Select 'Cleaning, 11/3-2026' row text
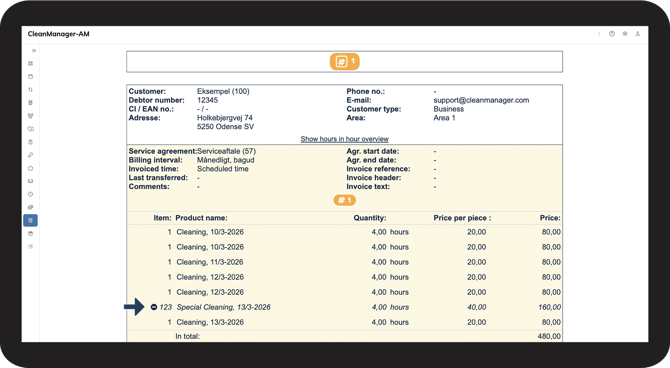The image size is (670, 368). click(x=210, y=262)
